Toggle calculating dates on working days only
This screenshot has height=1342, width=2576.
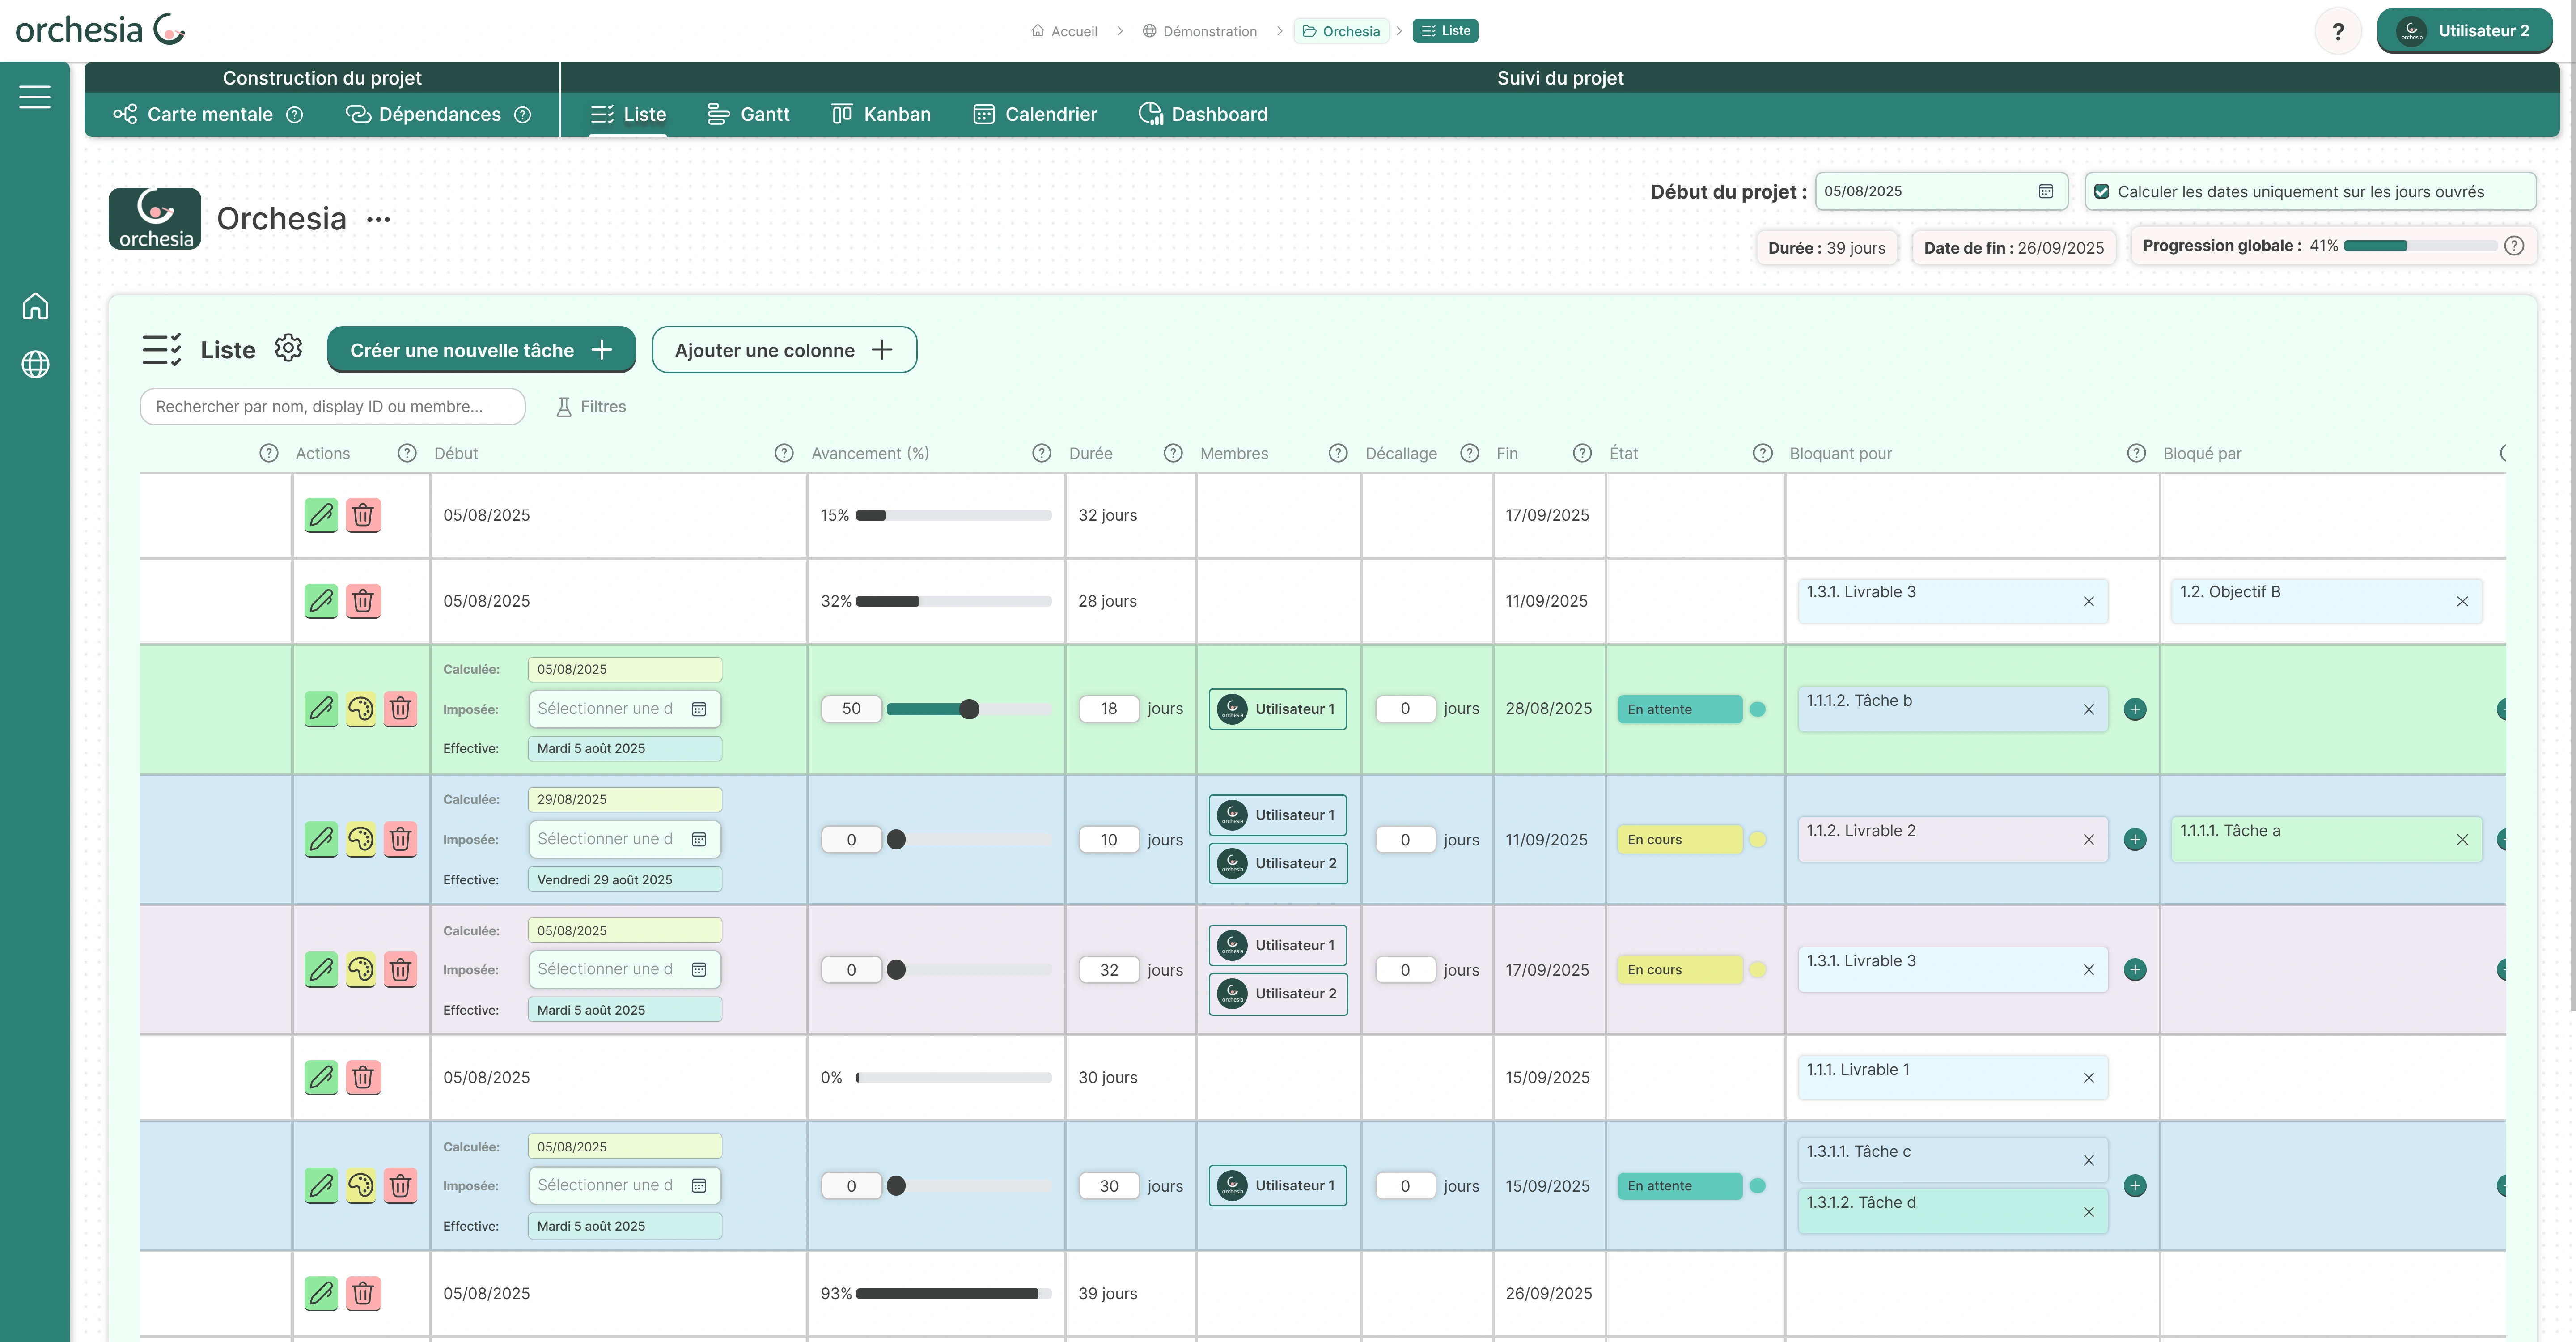[x=2102, y=191]
